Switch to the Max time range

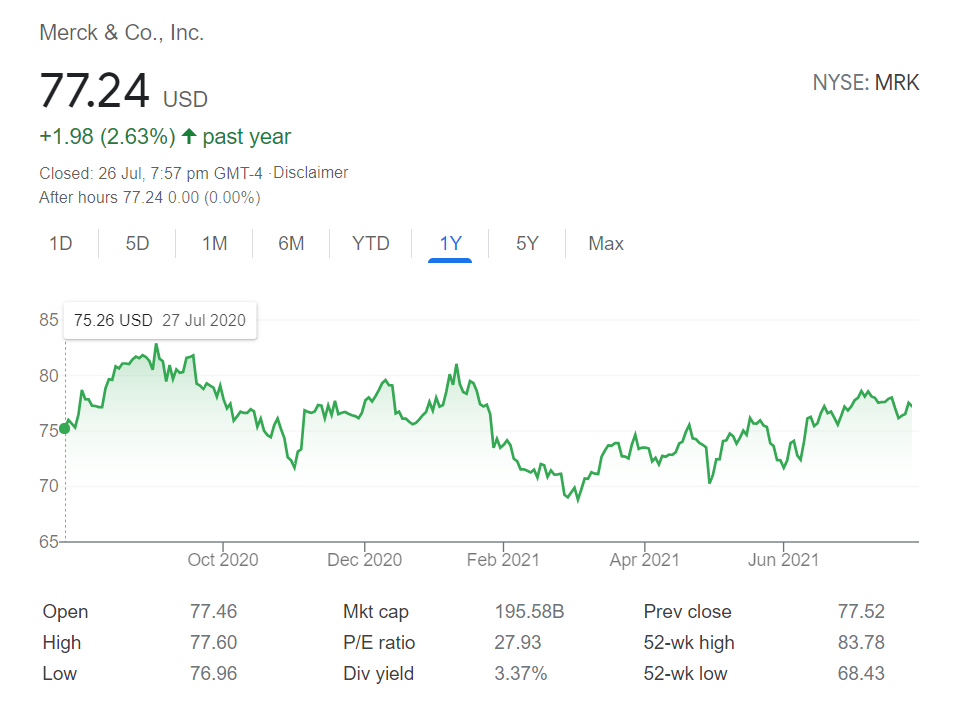tap(604, 243)
